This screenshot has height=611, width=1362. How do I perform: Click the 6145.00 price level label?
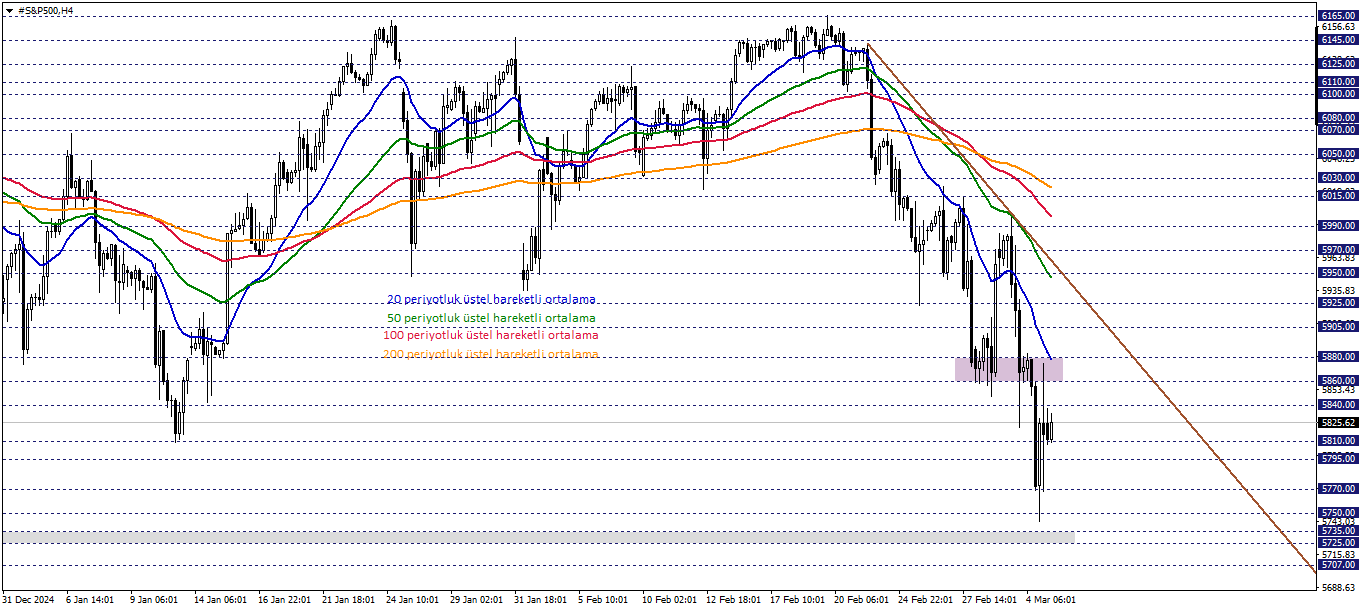coord(1338,39)
